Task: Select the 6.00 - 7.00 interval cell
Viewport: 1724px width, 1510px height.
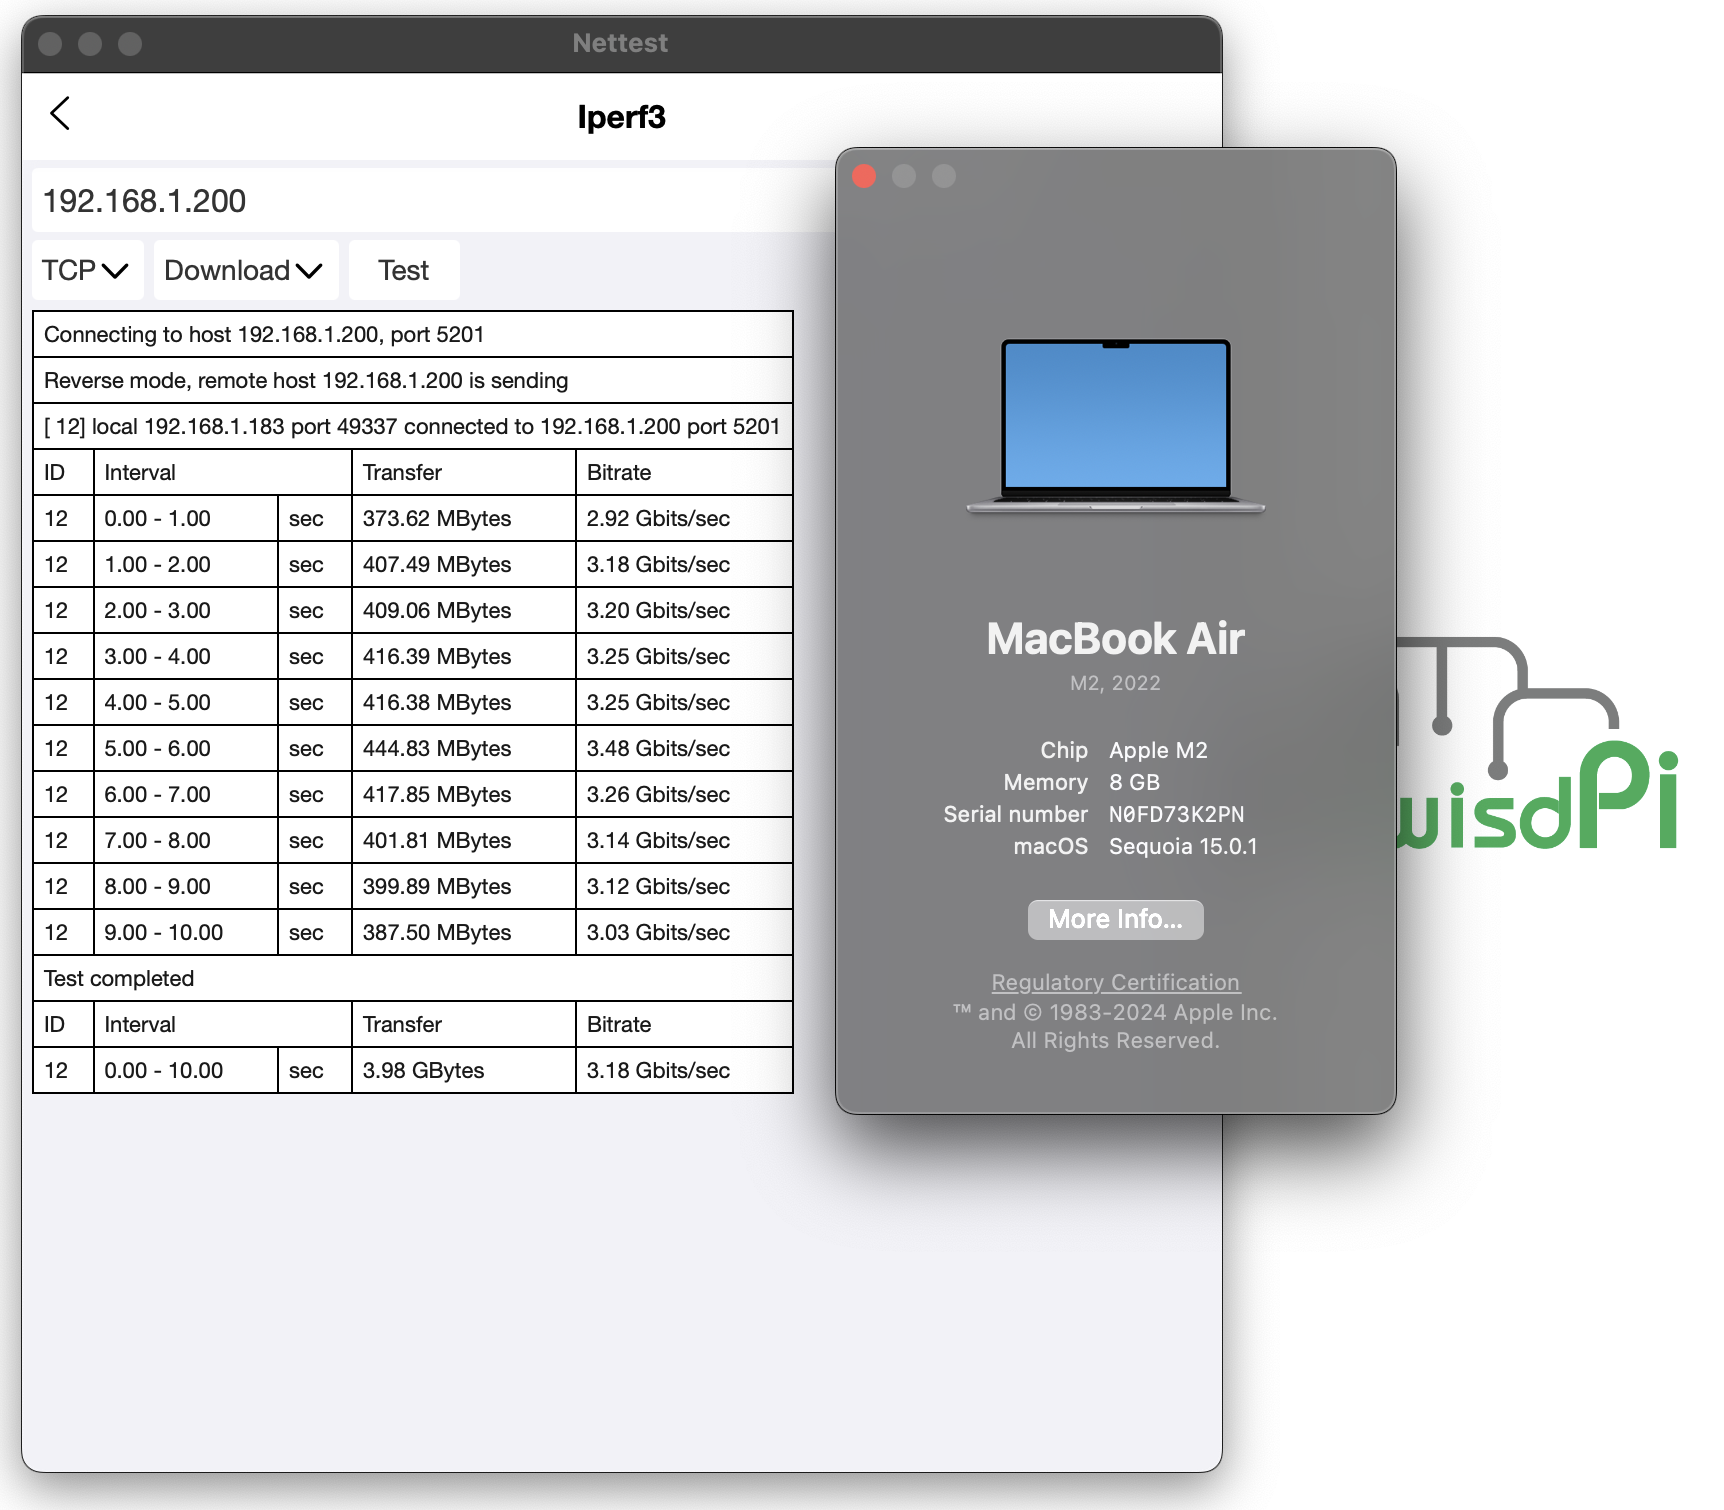Action: coord(185,794)
